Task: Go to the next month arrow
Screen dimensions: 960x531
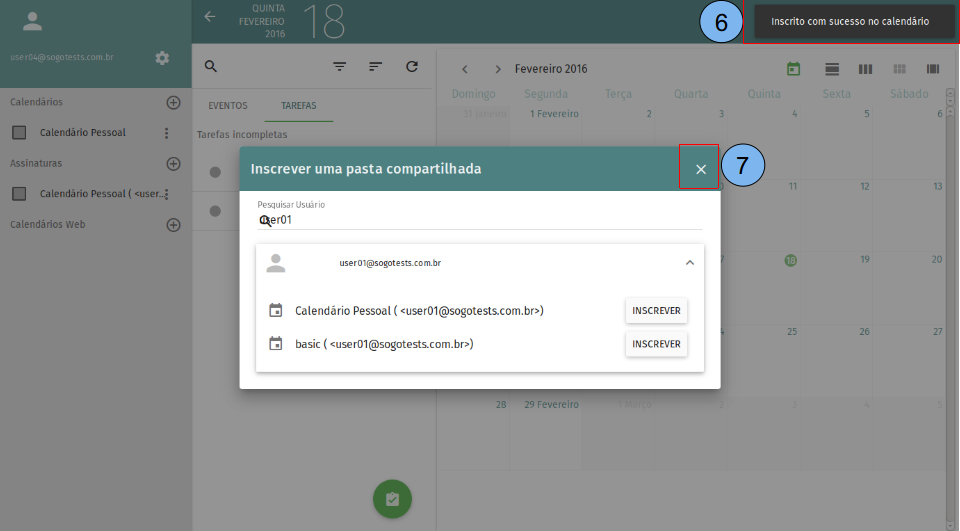Action: (498, 69)
